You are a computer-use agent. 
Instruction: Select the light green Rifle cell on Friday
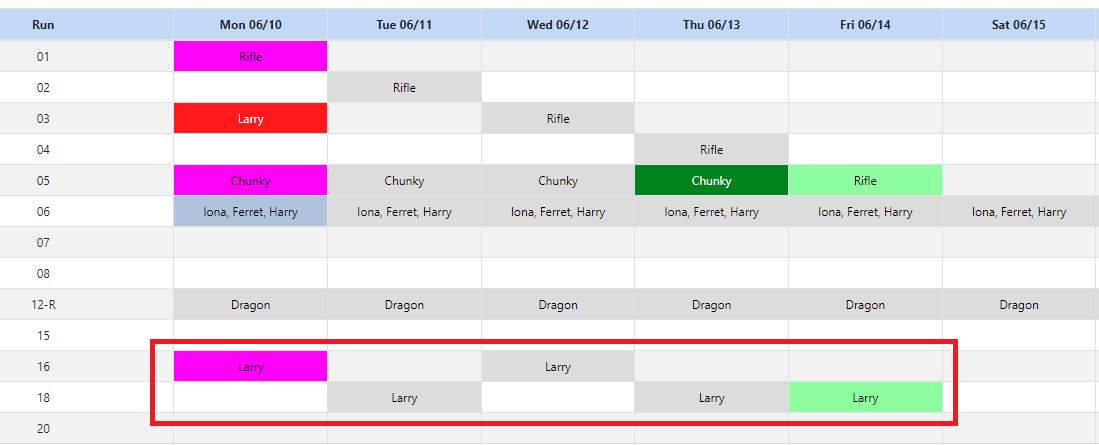click(865, 181)
